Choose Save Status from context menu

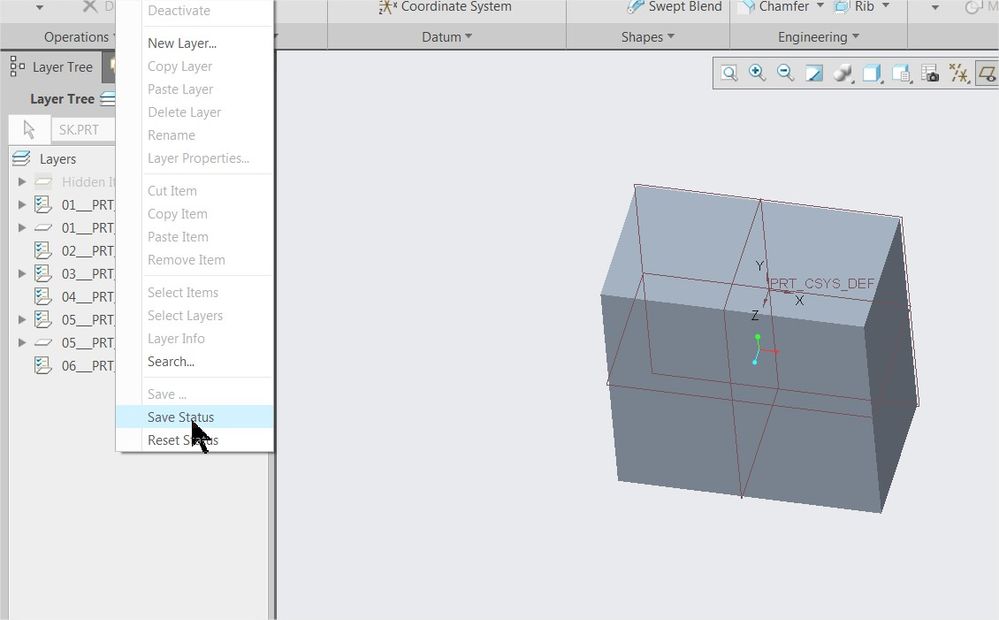[181, 417]
